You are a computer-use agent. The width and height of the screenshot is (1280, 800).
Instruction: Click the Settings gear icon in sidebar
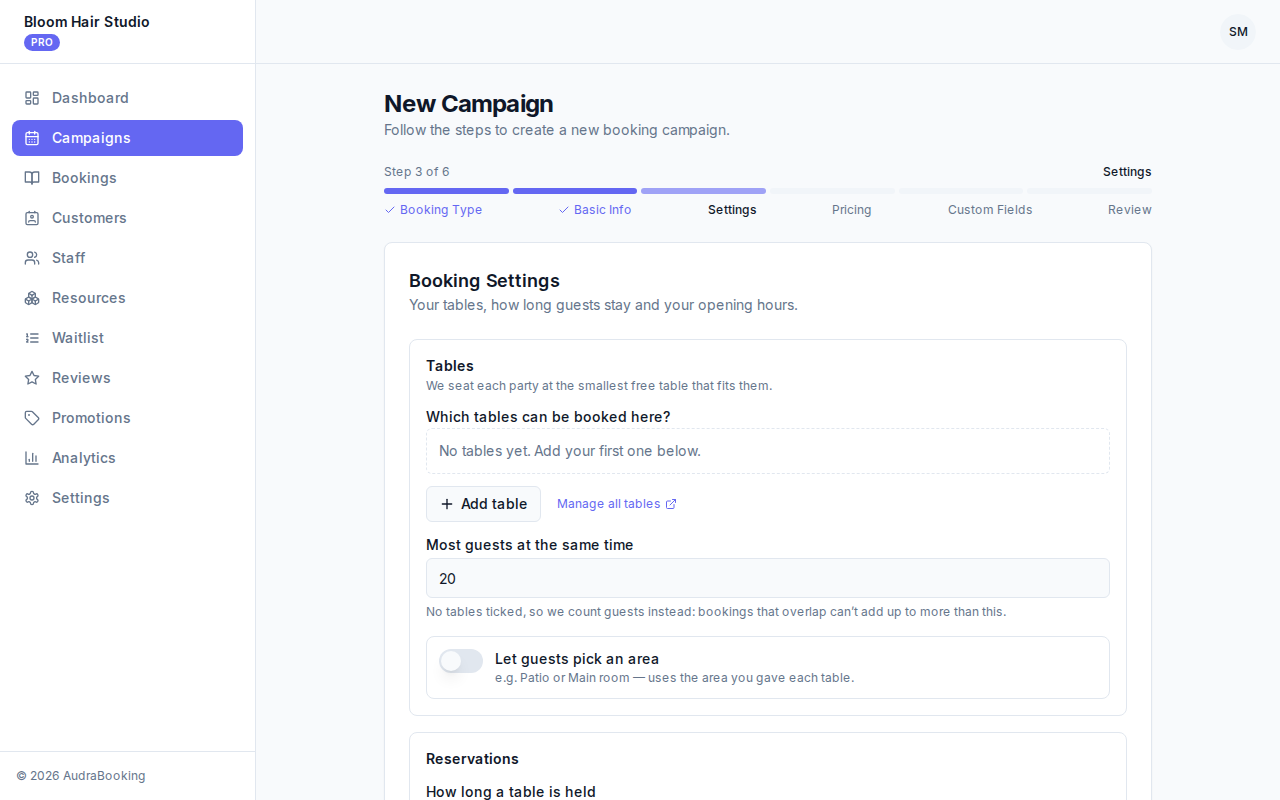(32, 498)
